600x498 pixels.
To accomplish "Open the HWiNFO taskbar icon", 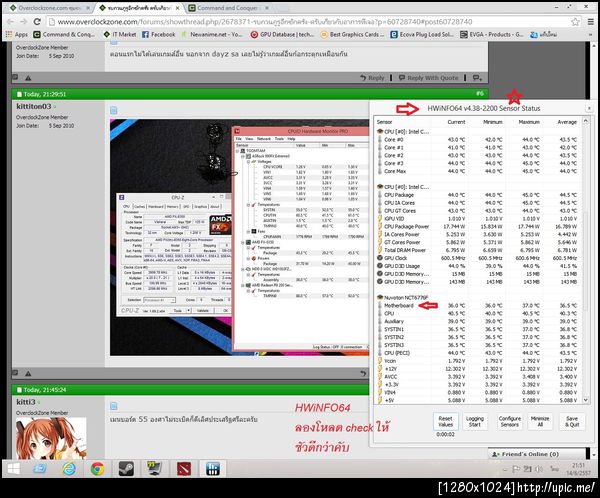I will 212,469.
